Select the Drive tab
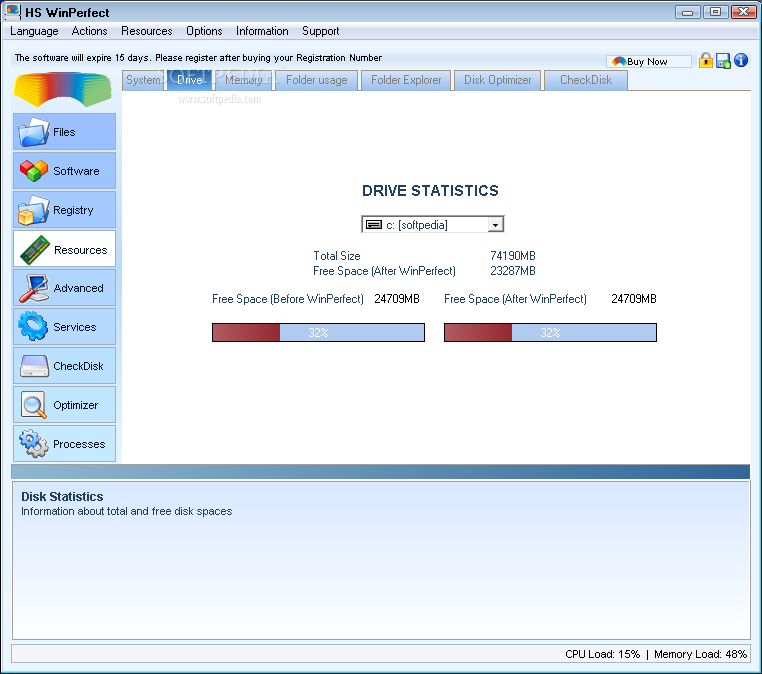 [190, 80]
